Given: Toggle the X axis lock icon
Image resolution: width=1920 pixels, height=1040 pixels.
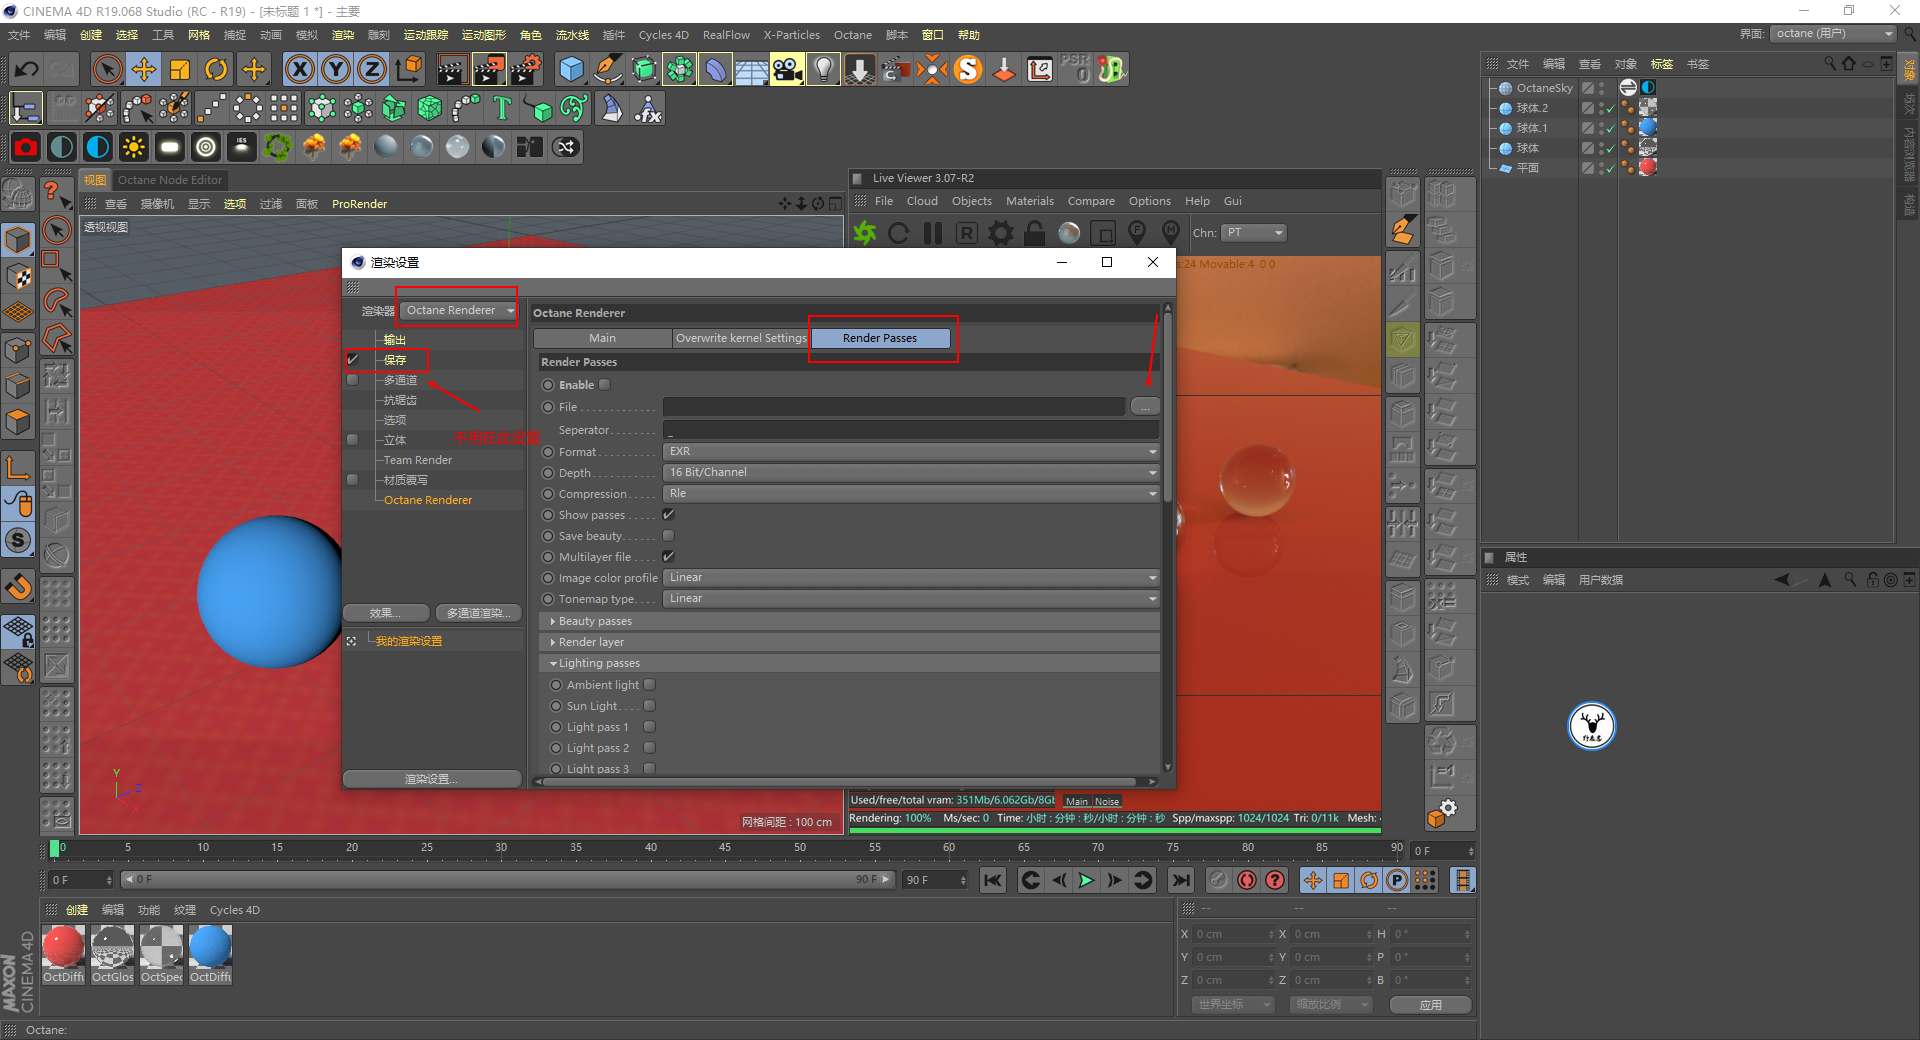Looking at the screenshot, I should (x=299, y=69).
